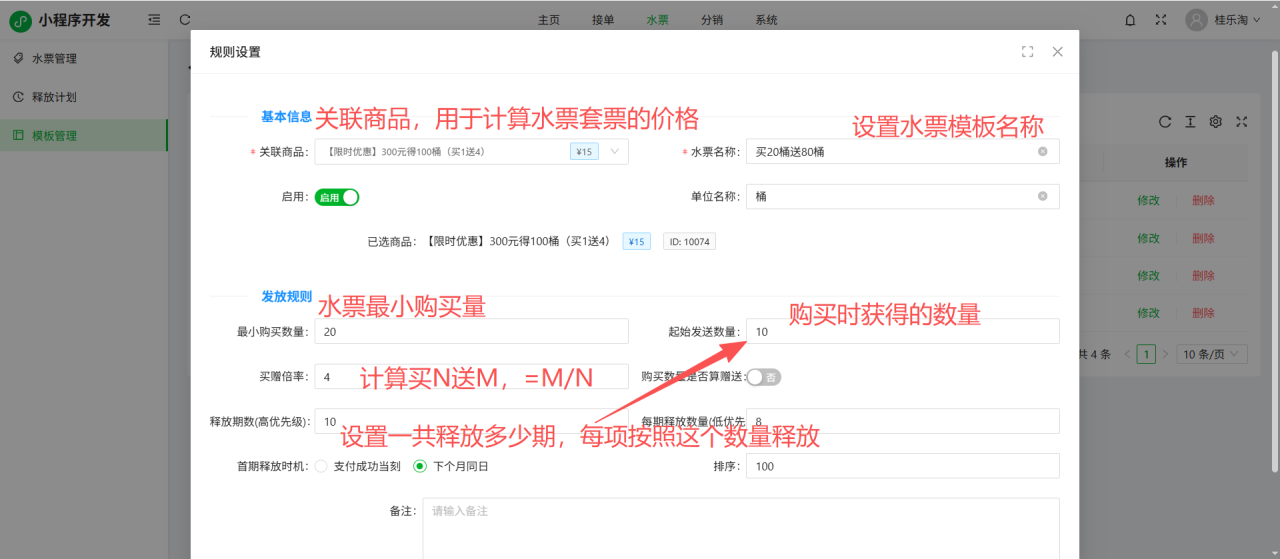The height and width of the screenshot is (559, 1280).
Task: Open the 关联商品 dropdown
Action: (x=614, y=152)
